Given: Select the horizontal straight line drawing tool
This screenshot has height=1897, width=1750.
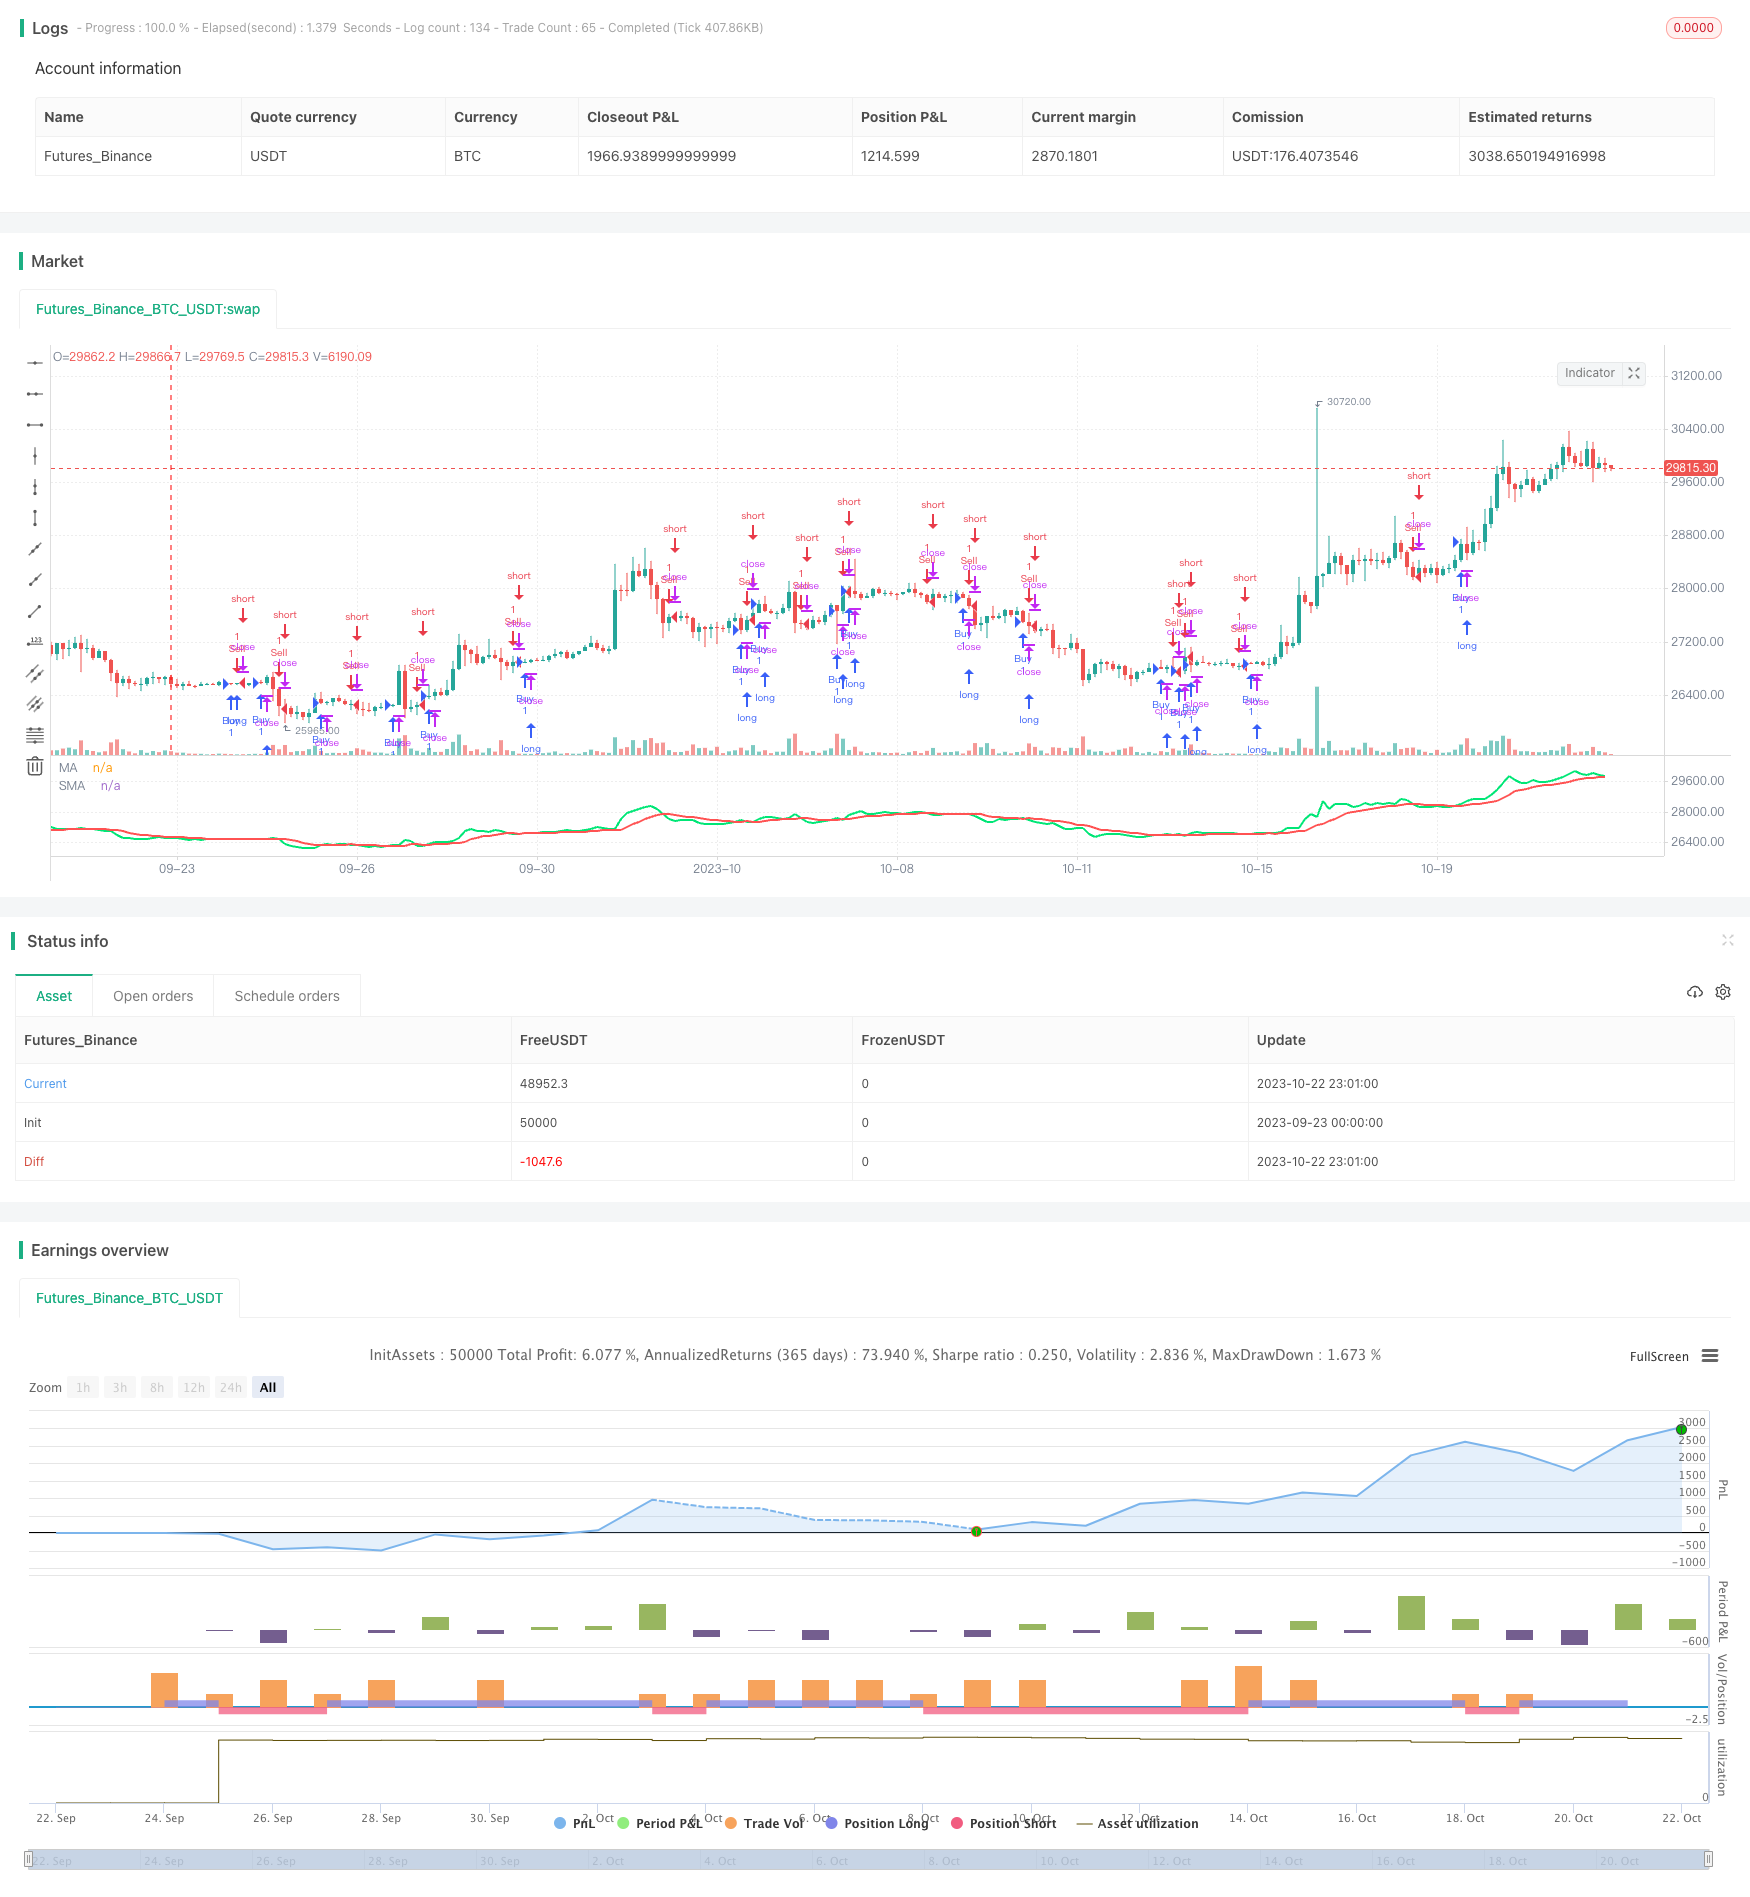Looking at the screenshot, I should [35, 363].
